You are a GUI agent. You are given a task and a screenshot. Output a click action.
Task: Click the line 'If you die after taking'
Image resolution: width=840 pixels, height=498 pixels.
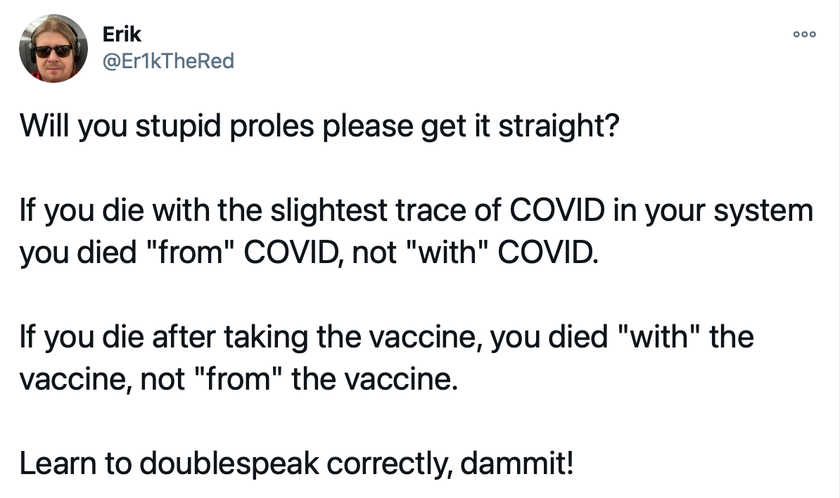tap(386, 337)
